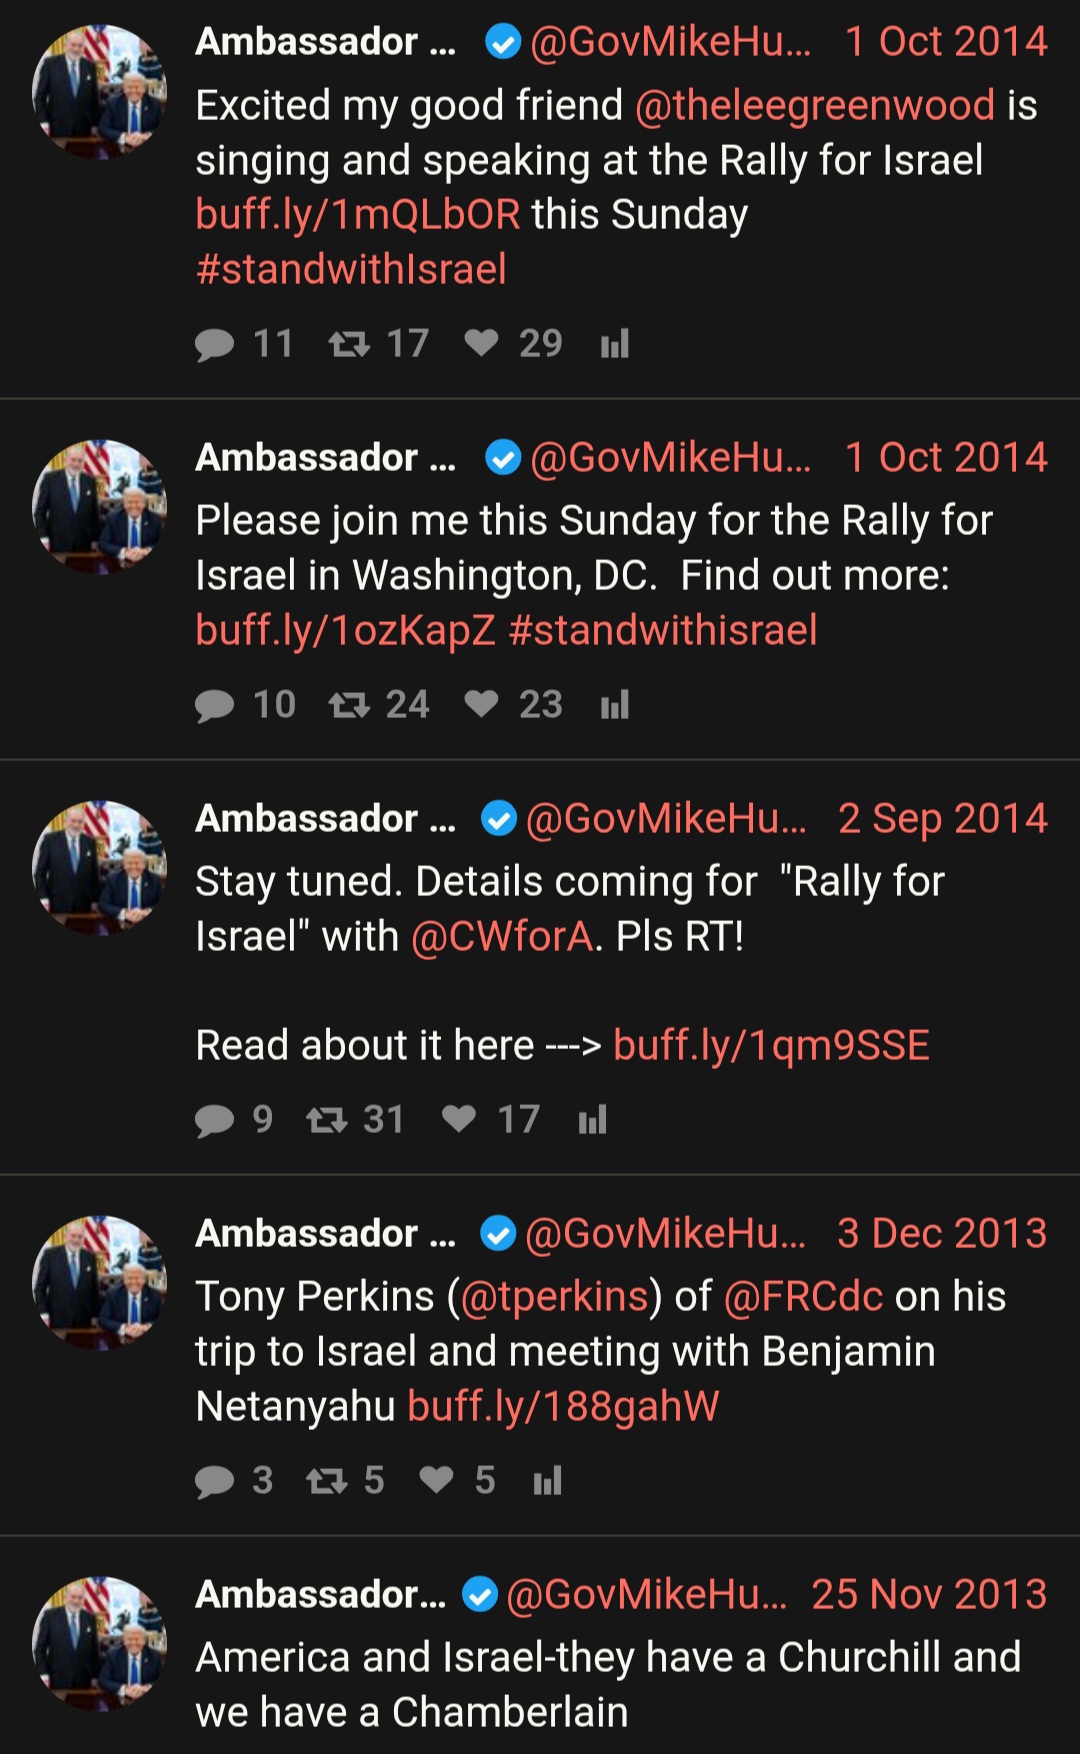View stats icon on the Tony Perkins tweet
This screenshot has height=1754, width=1080.
coord(547,1480)
